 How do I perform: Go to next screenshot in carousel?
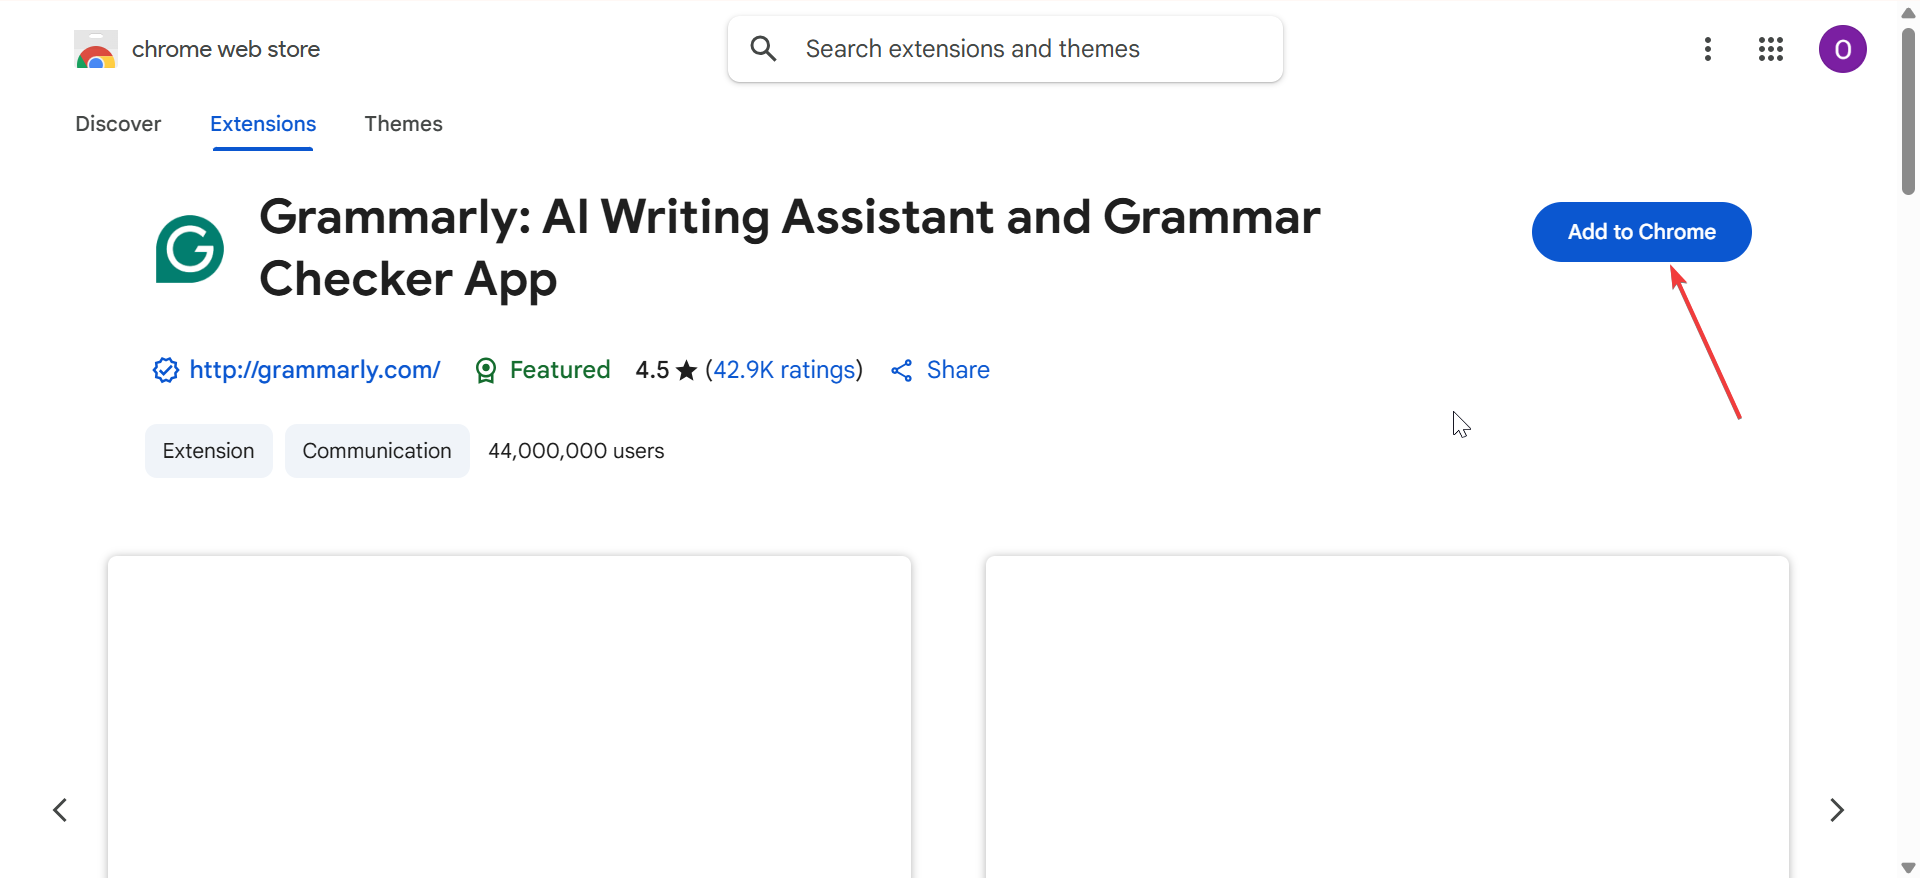pyautogui.click(x=1837, y=809)
